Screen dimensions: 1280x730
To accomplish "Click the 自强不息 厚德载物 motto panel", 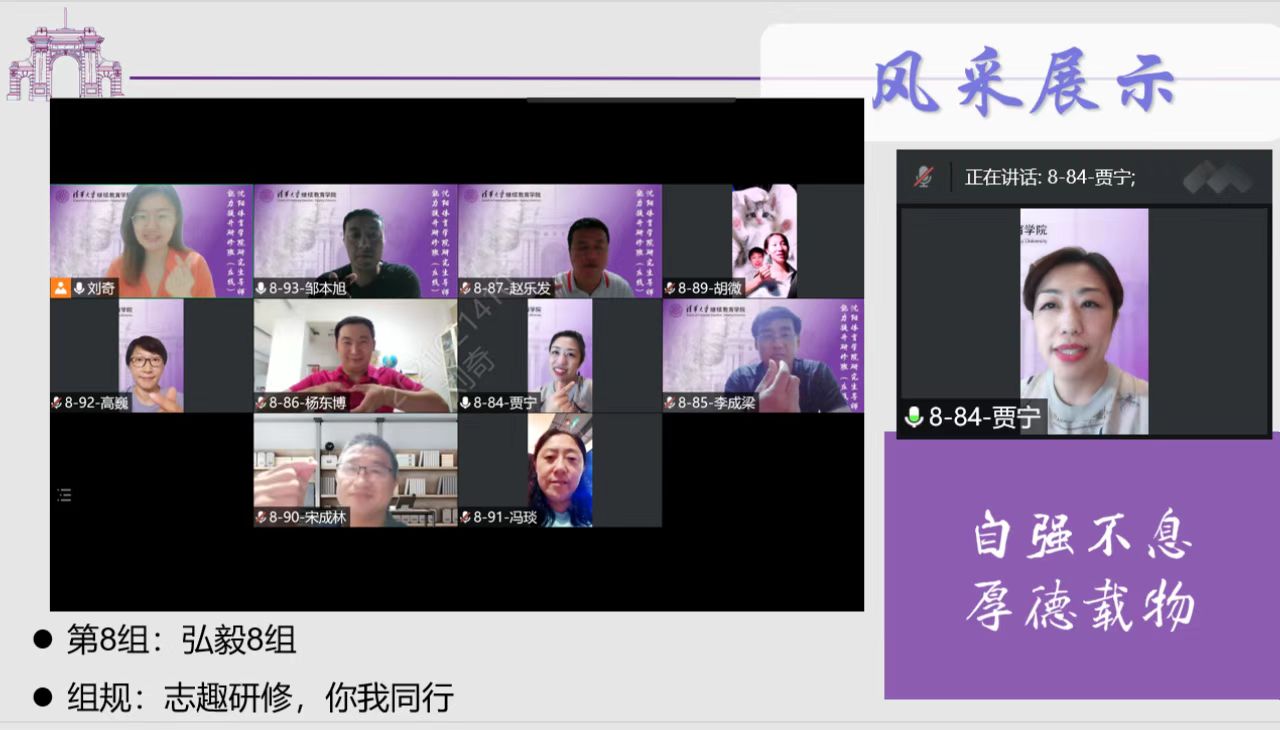I will coord(1080,570).
